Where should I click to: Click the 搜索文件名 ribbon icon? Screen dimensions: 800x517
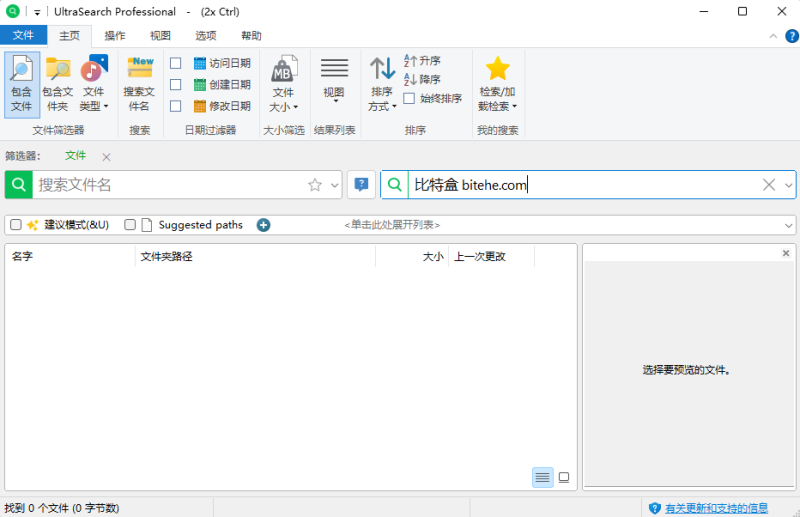click(139, 85)
